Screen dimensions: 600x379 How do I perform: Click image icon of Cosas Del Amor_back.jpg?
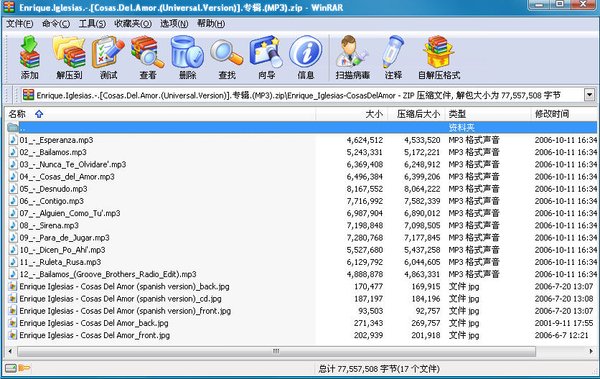13,323
